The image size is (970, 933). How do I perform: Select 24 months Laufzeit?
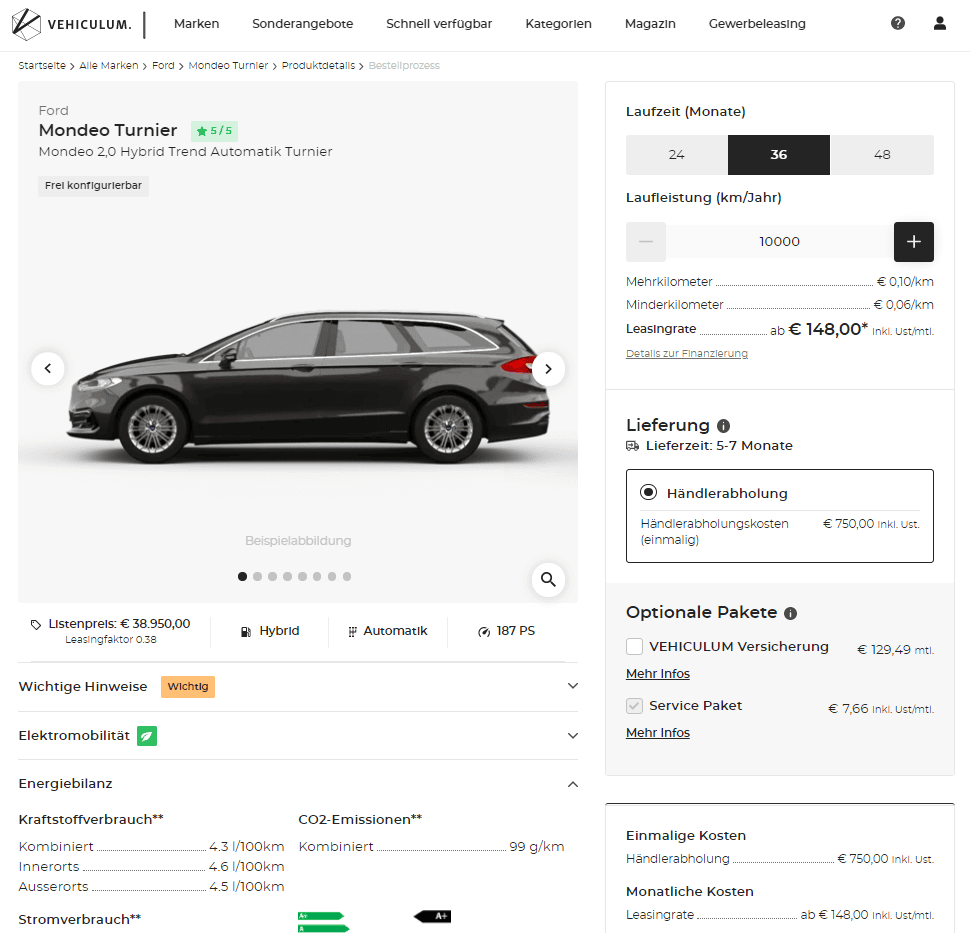(677, 155)
